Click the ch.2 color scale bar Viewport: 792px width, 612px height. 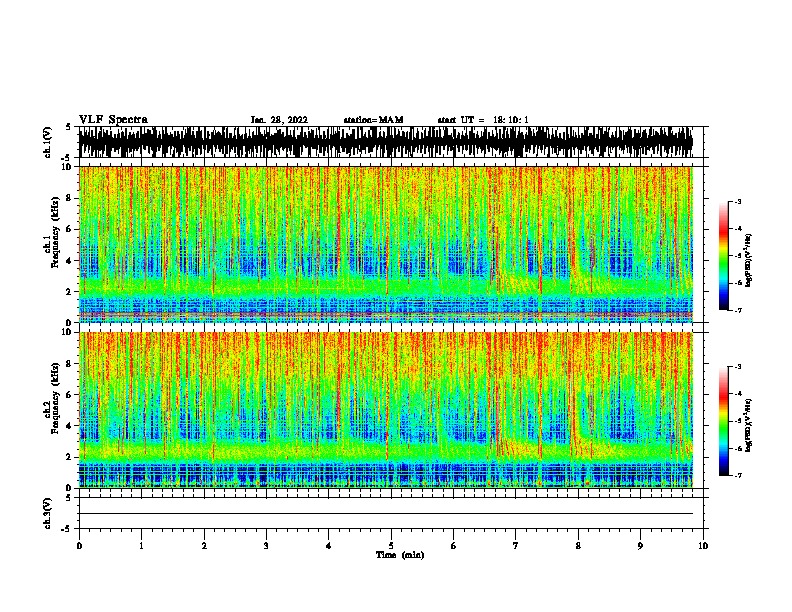724,421
